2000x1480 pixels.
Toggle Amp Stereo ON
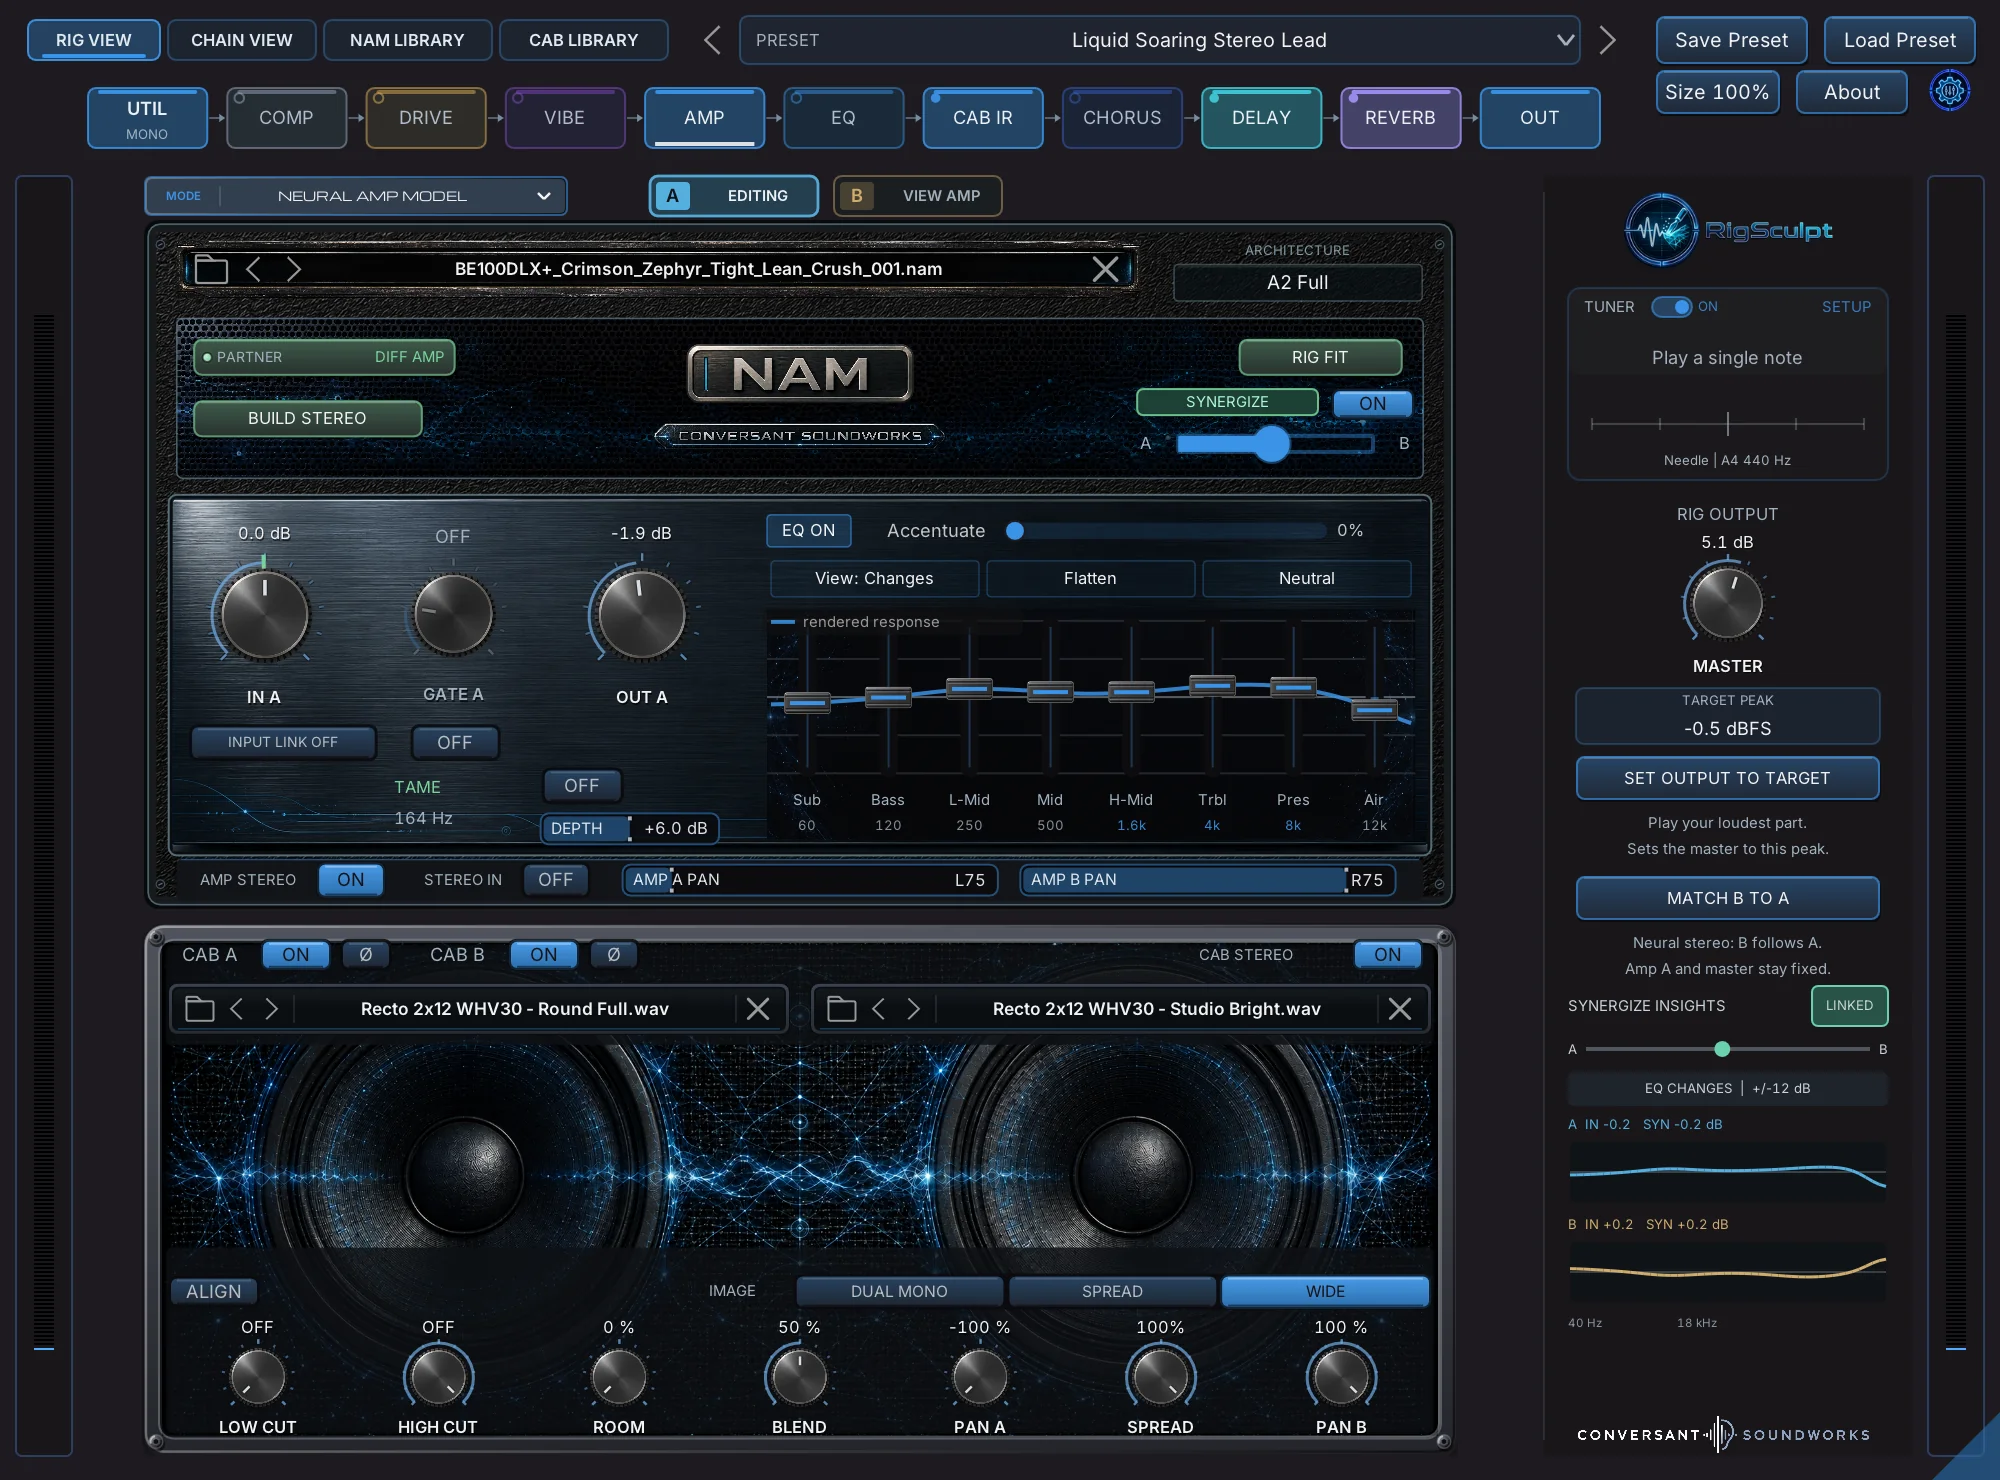coord(350,880)
